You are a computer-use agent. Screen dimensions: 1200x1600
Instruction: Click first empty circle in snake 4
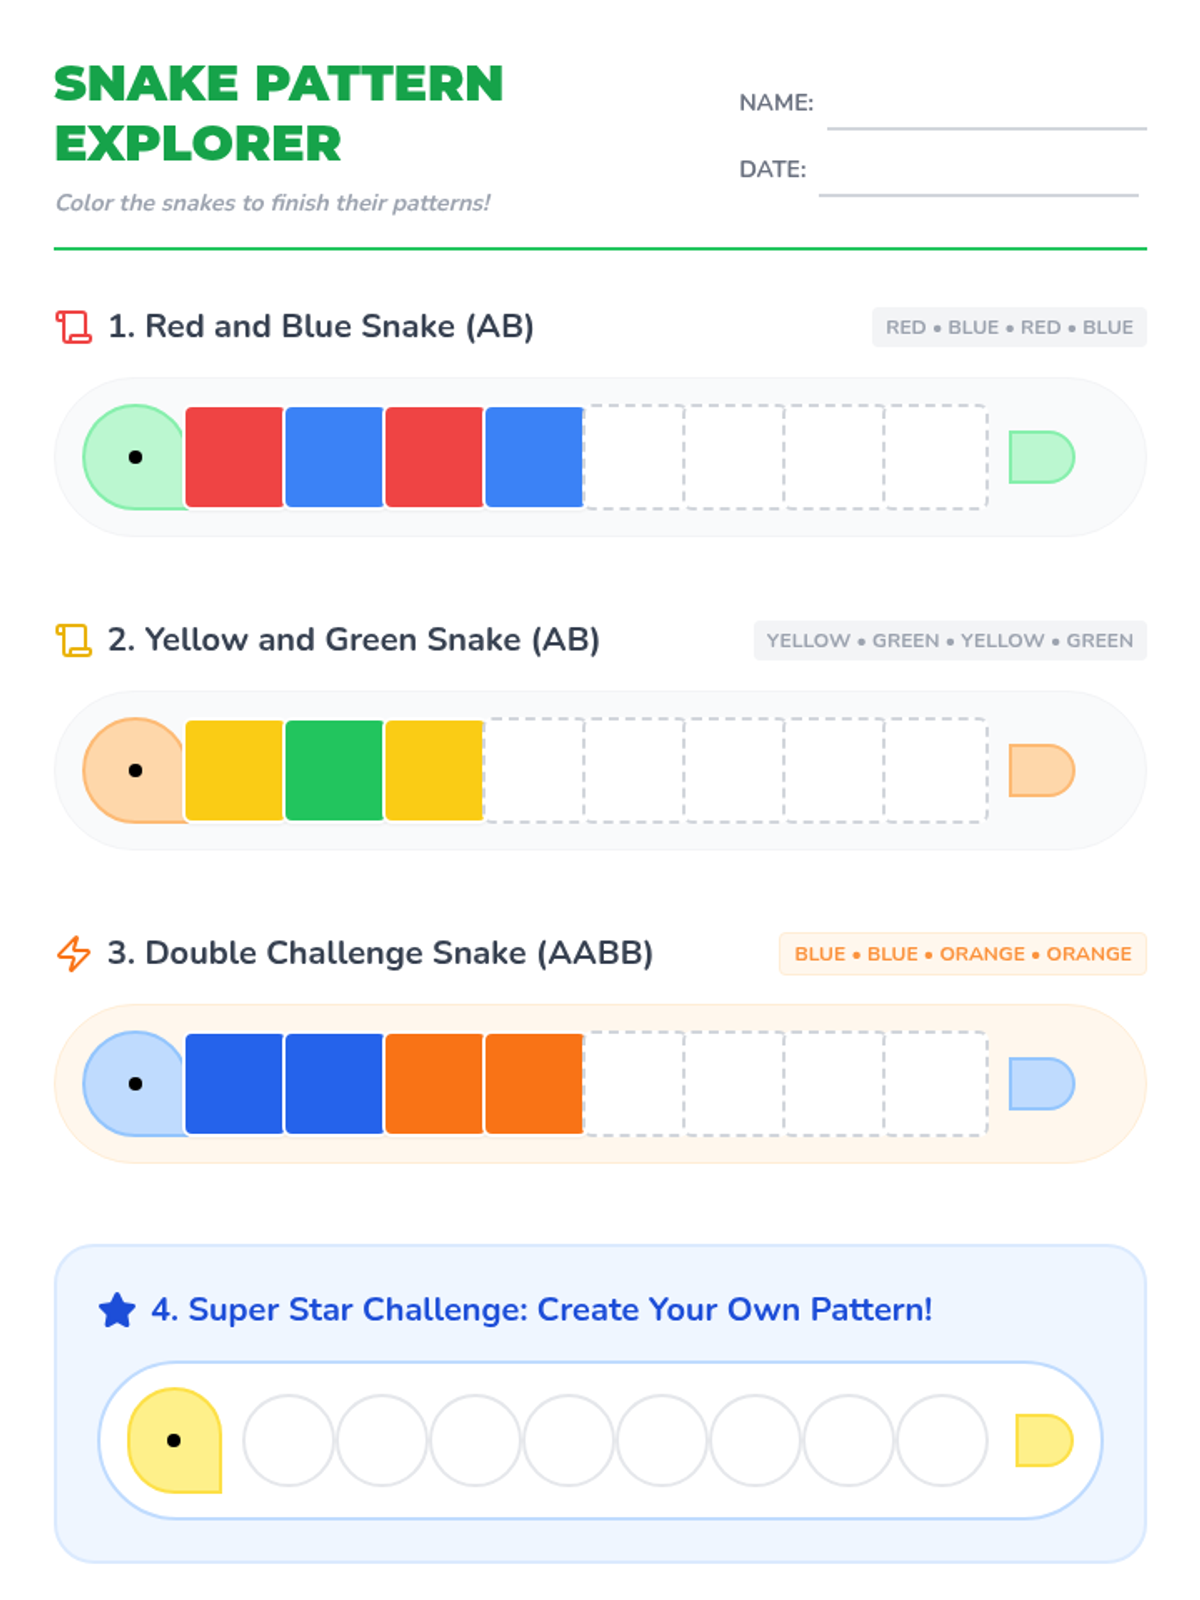(x=288, y=1440)
